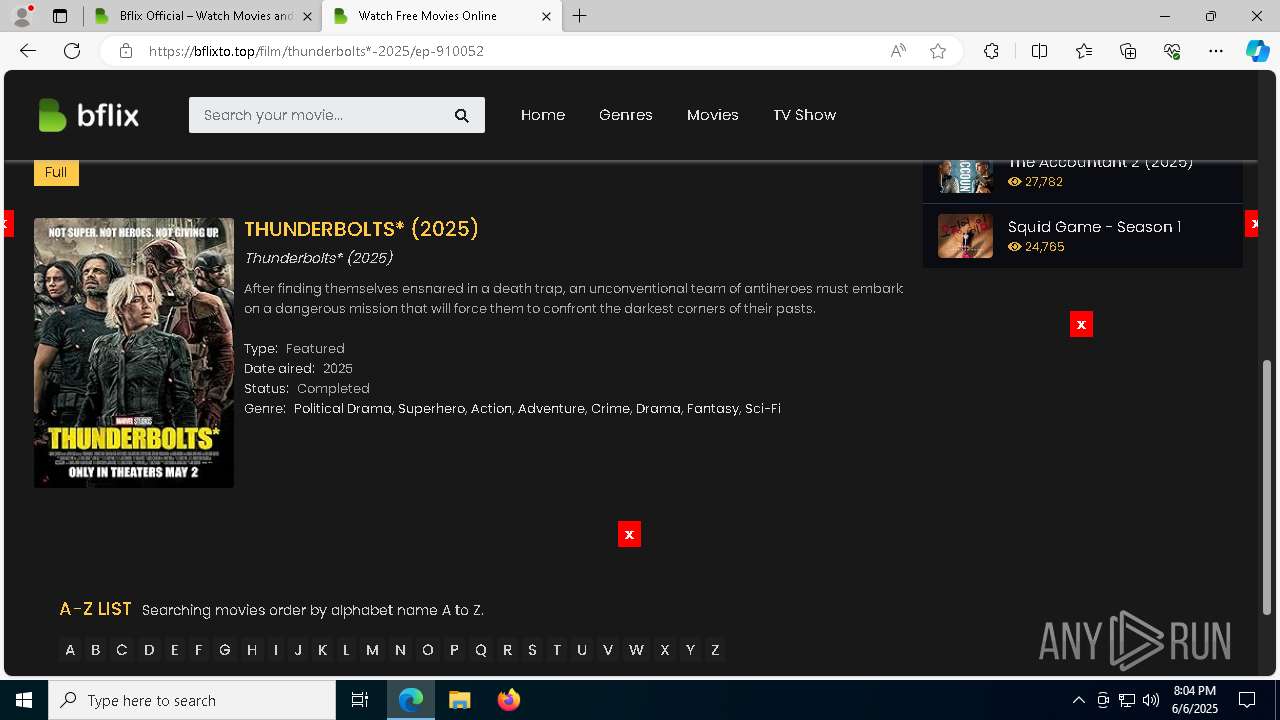Click the search magnifier icon
The height and width of the screenshot is (720, 1280).
coord(462,115)
